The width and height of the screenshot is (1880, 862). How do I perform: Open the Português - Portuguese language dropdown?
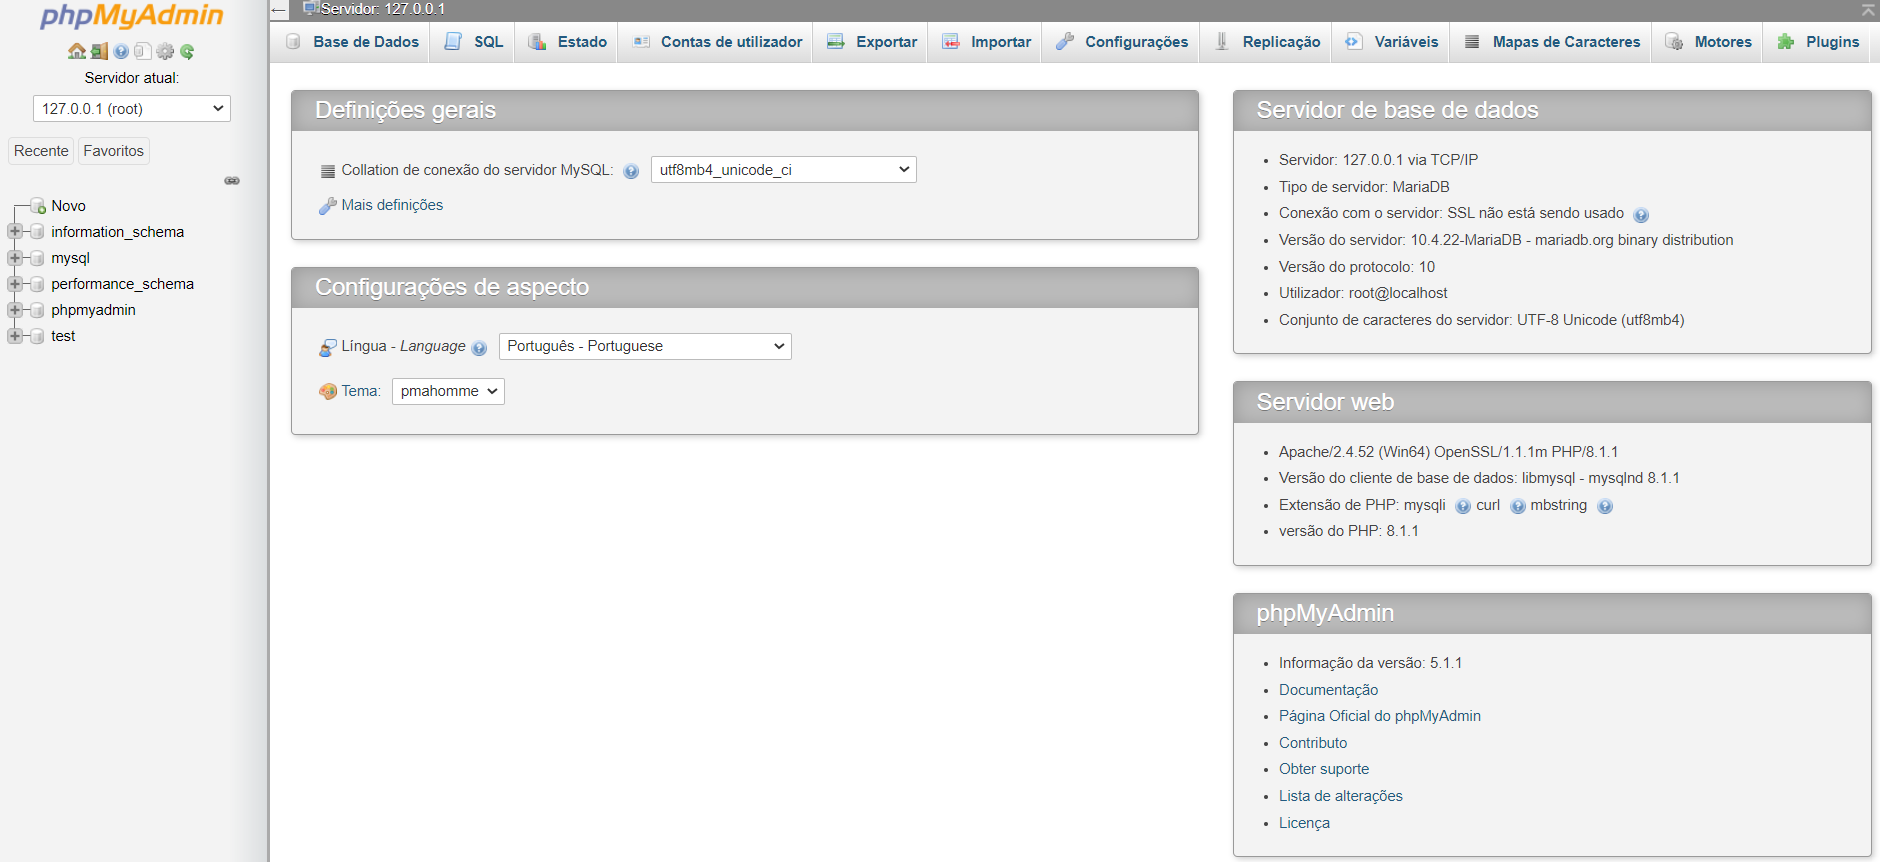(x=645, y=346)
